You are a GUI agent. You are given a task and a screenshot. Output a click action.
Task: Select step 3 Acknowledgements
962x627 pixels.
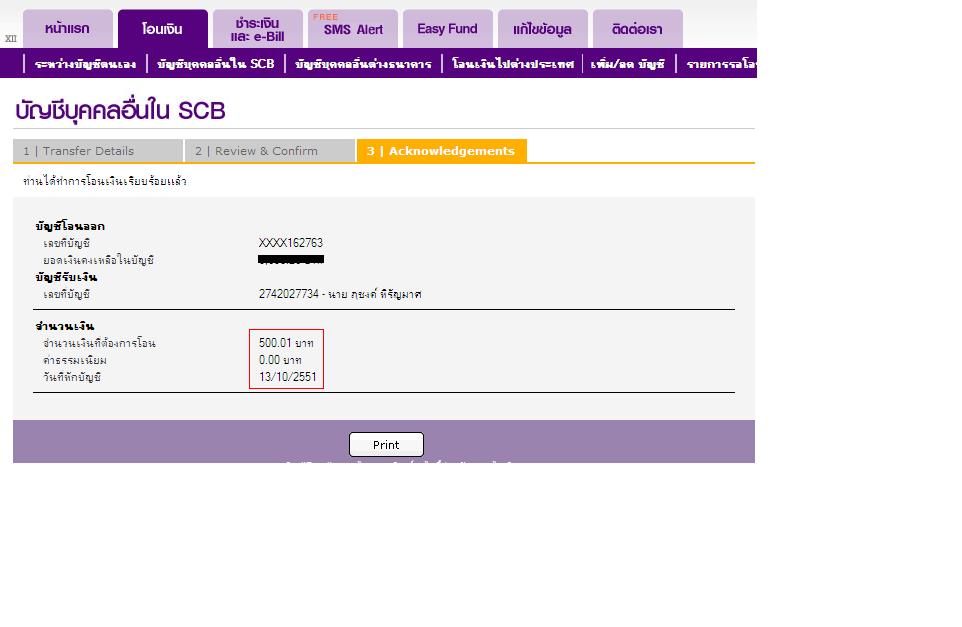tap(442, 151)
